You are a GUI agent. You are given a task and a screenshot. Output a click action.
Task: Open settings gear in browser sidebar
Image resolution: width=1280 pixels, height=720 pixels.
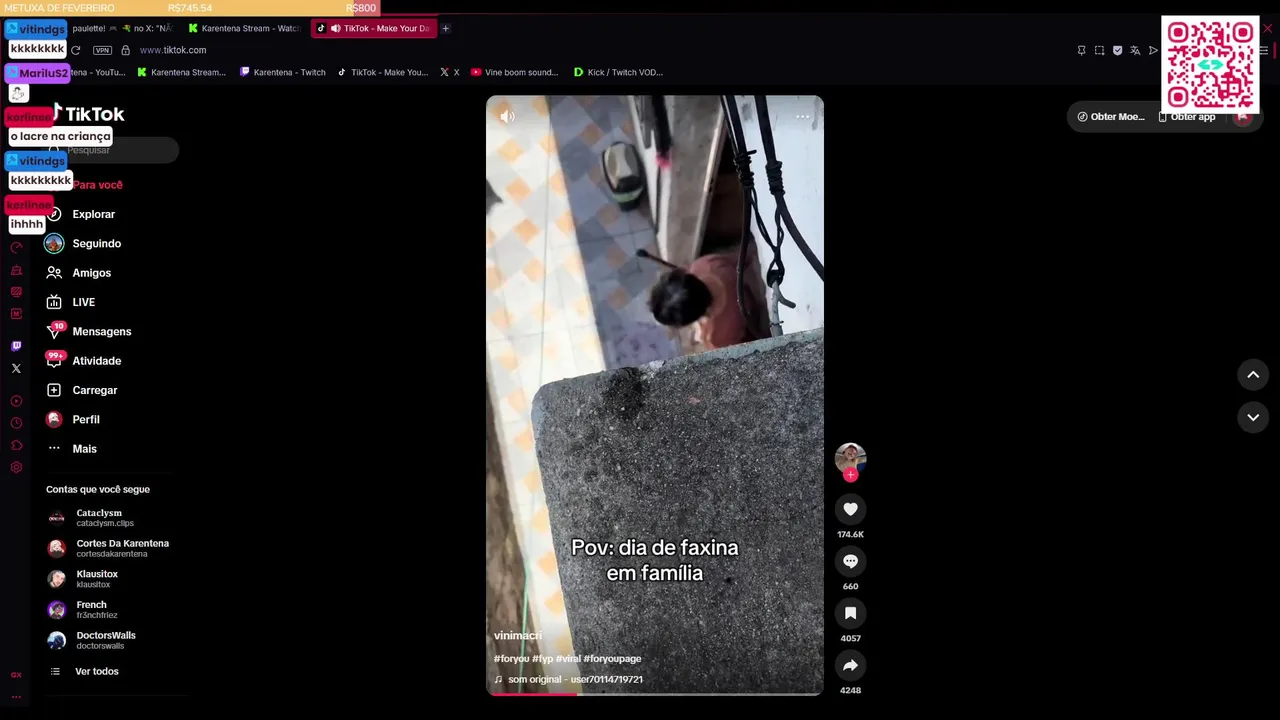coord(16,467)
